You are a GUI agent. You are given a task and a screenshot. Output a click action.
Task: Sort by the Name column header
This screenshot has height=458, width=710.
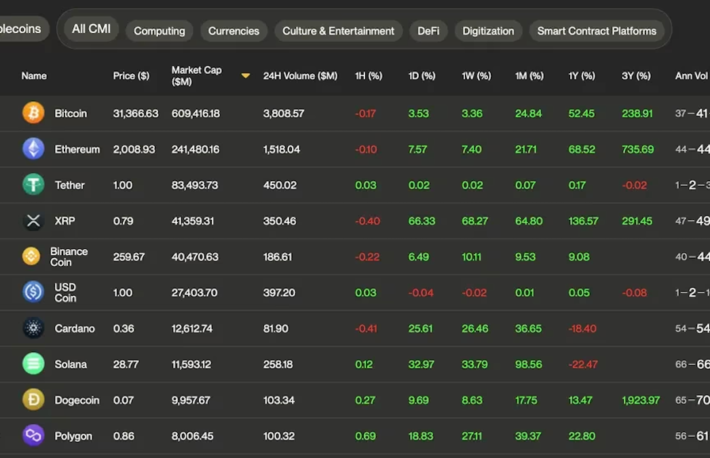click(34, 76)
